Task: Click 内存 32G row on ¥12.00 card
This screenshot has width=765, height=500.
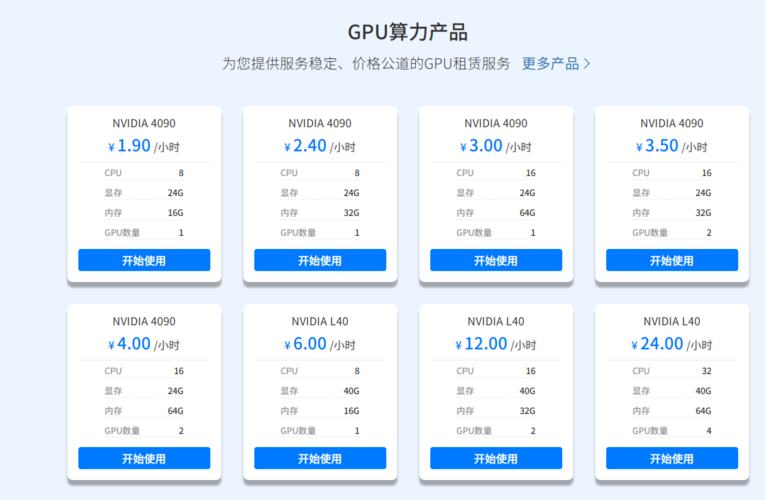Action: pos(496,411)
